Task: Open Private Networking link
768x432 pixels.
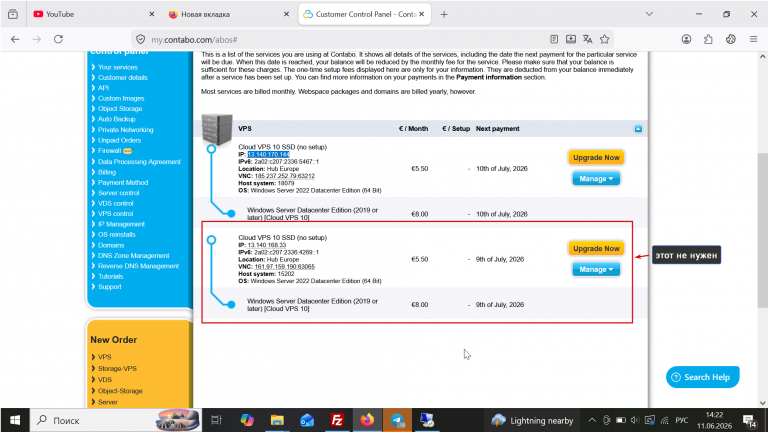Action: [x=125, y=130]
